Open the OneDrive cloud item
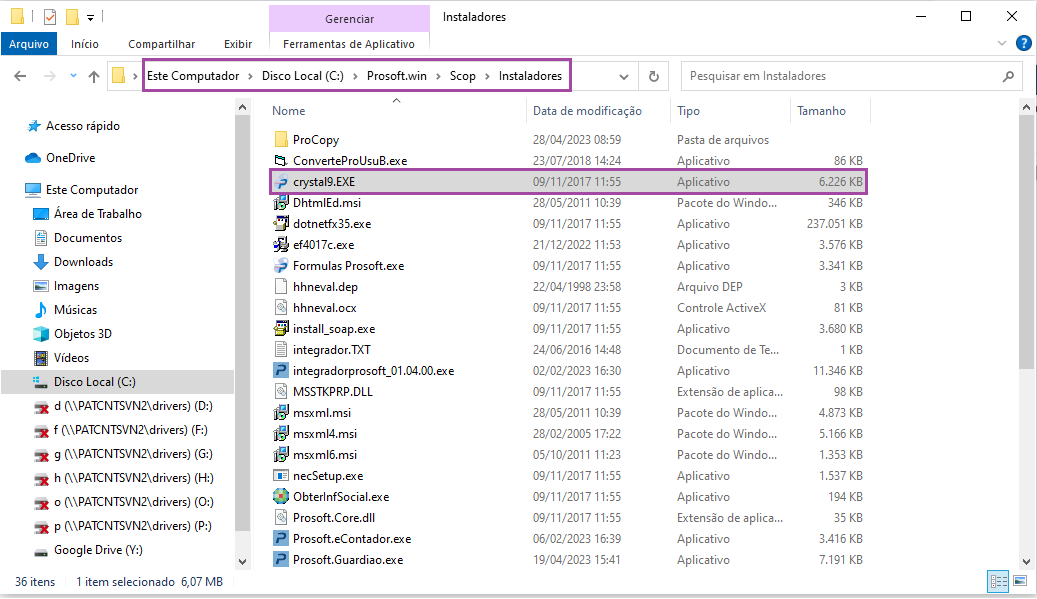Image resolution: width=1037 pixels, height=599 pixels. point(69,158)
